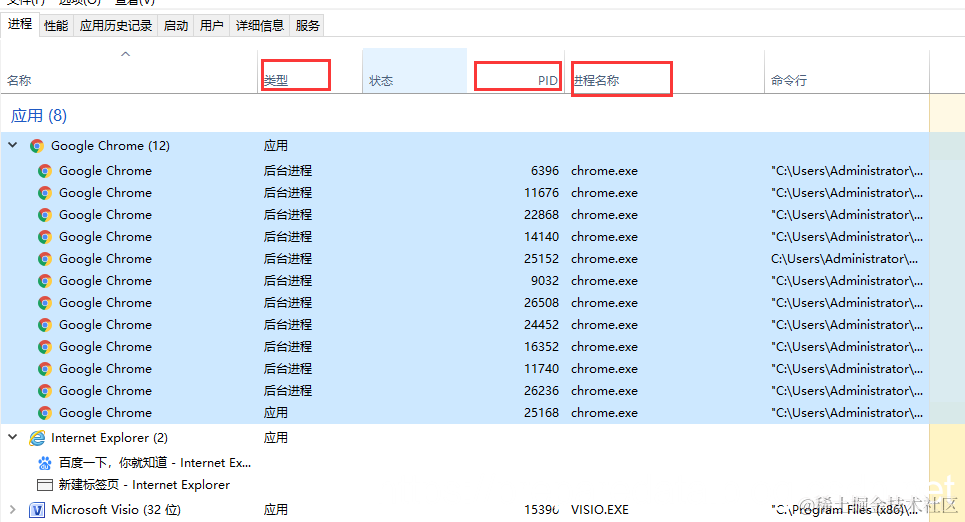The image size is (965, 522).
Task: Collapse the Google Chrome (12) group
Action: (x=13, y=145)
